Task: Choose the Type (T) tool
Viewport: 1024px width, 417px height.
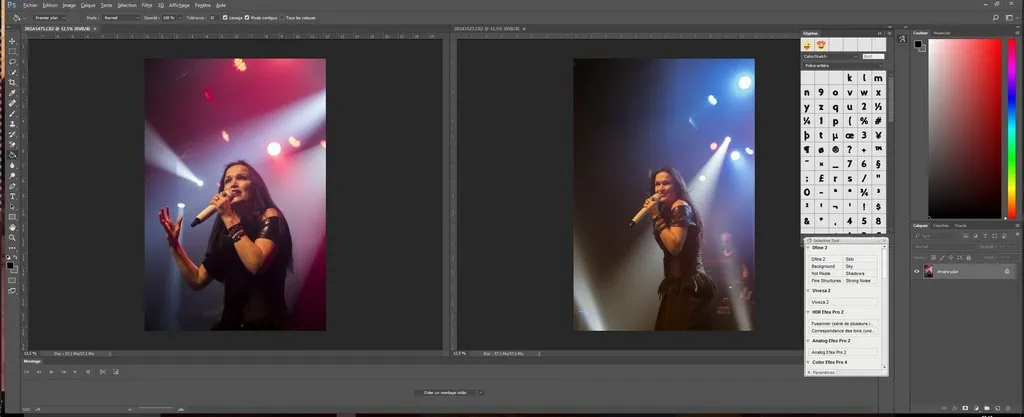Action: click(12, 196)
